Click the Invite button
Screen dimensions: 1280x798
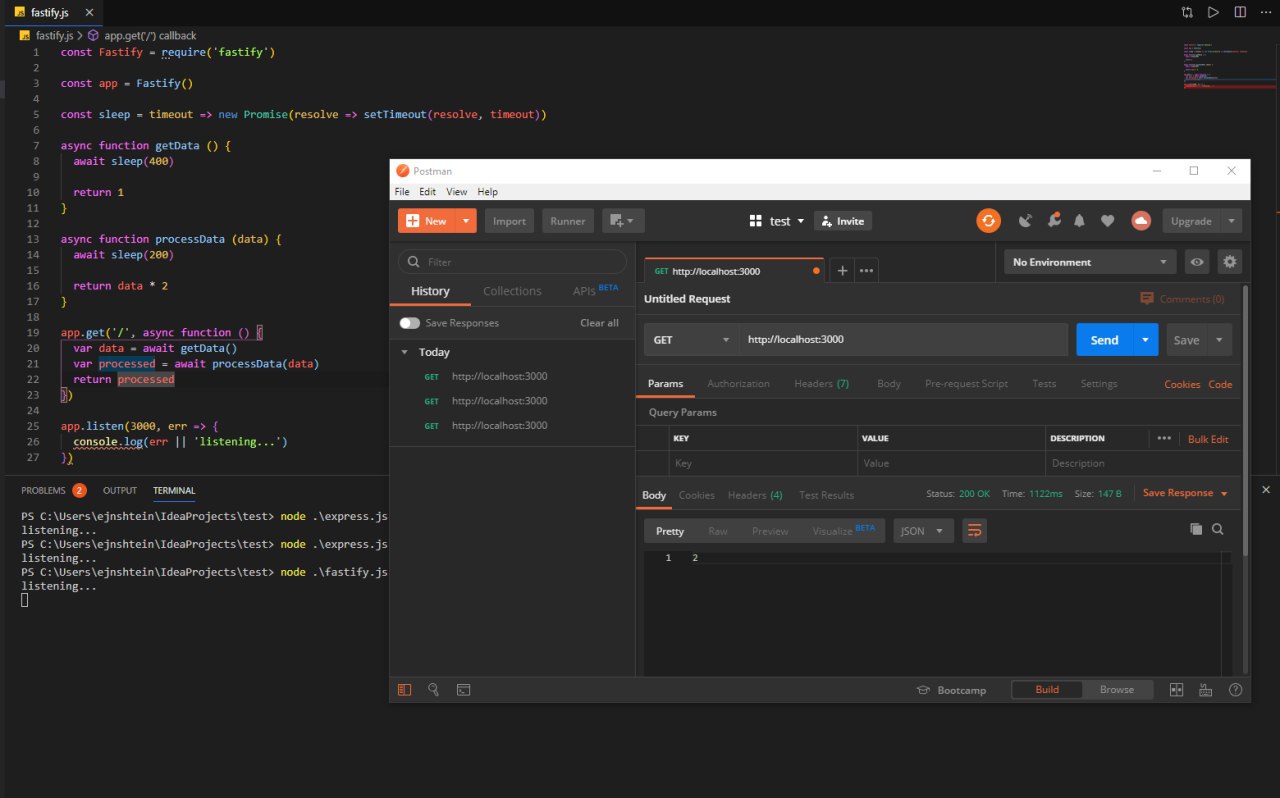pyautogui.click(x=842, y=221)
